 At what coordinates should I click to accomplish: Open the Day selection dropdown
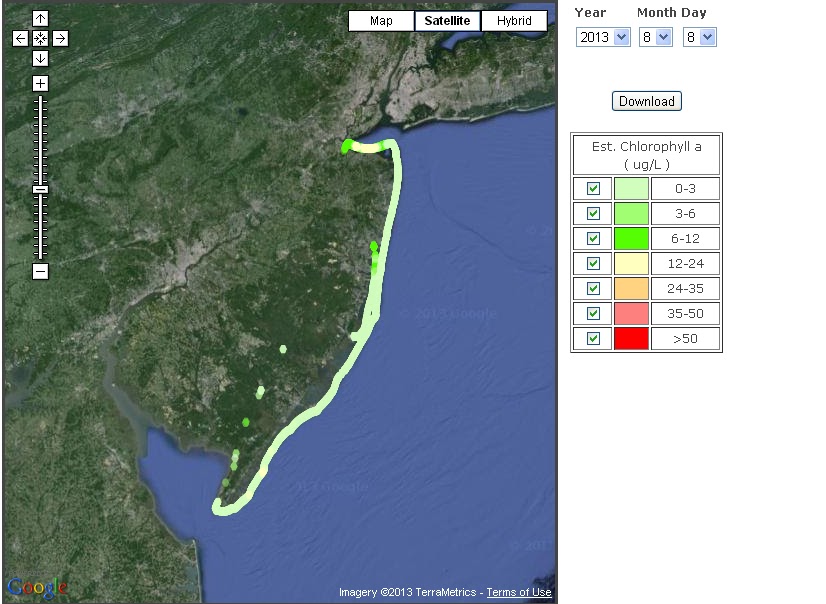700,37
